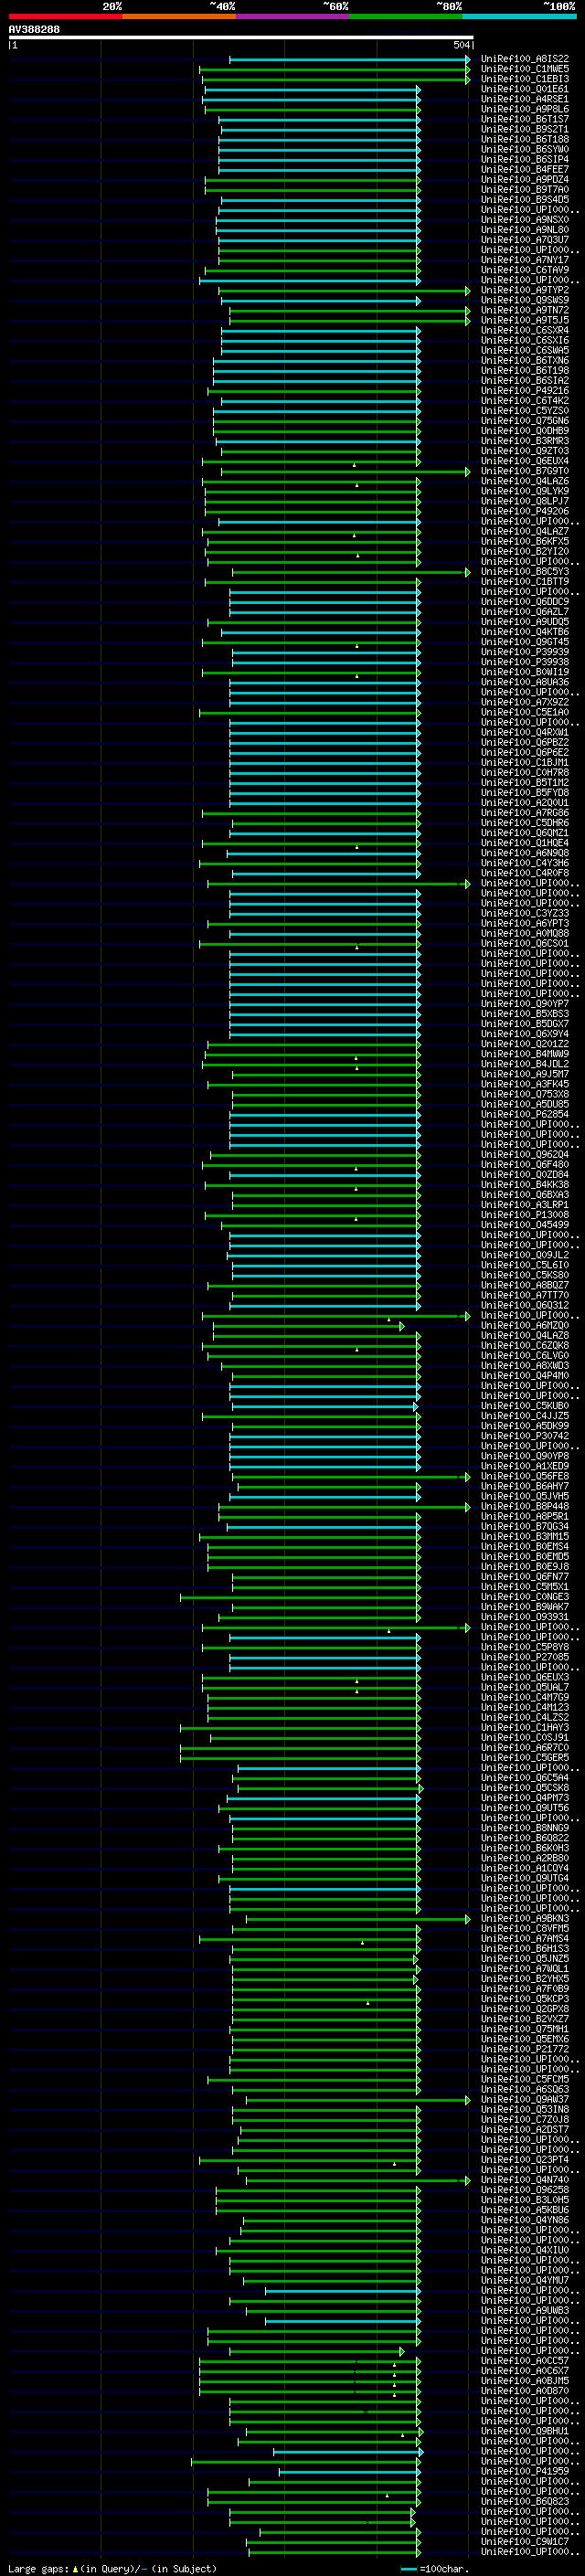Image resolution: width=585 pixels, height=2576 pixels.
Task: Click the UniRef100_B7G9T0 label
Action: [x=525, y=471]
